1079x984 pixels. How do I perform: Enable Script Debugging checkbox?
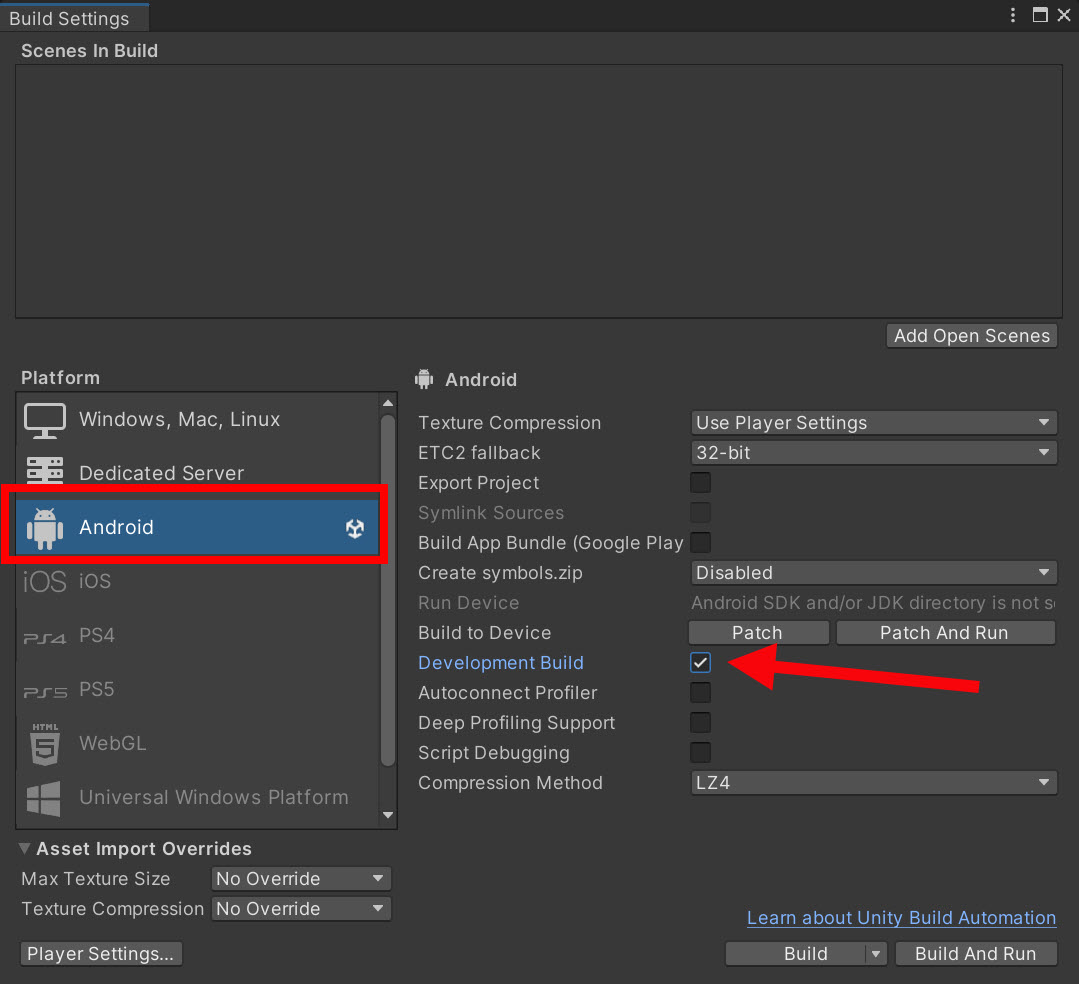701,752
